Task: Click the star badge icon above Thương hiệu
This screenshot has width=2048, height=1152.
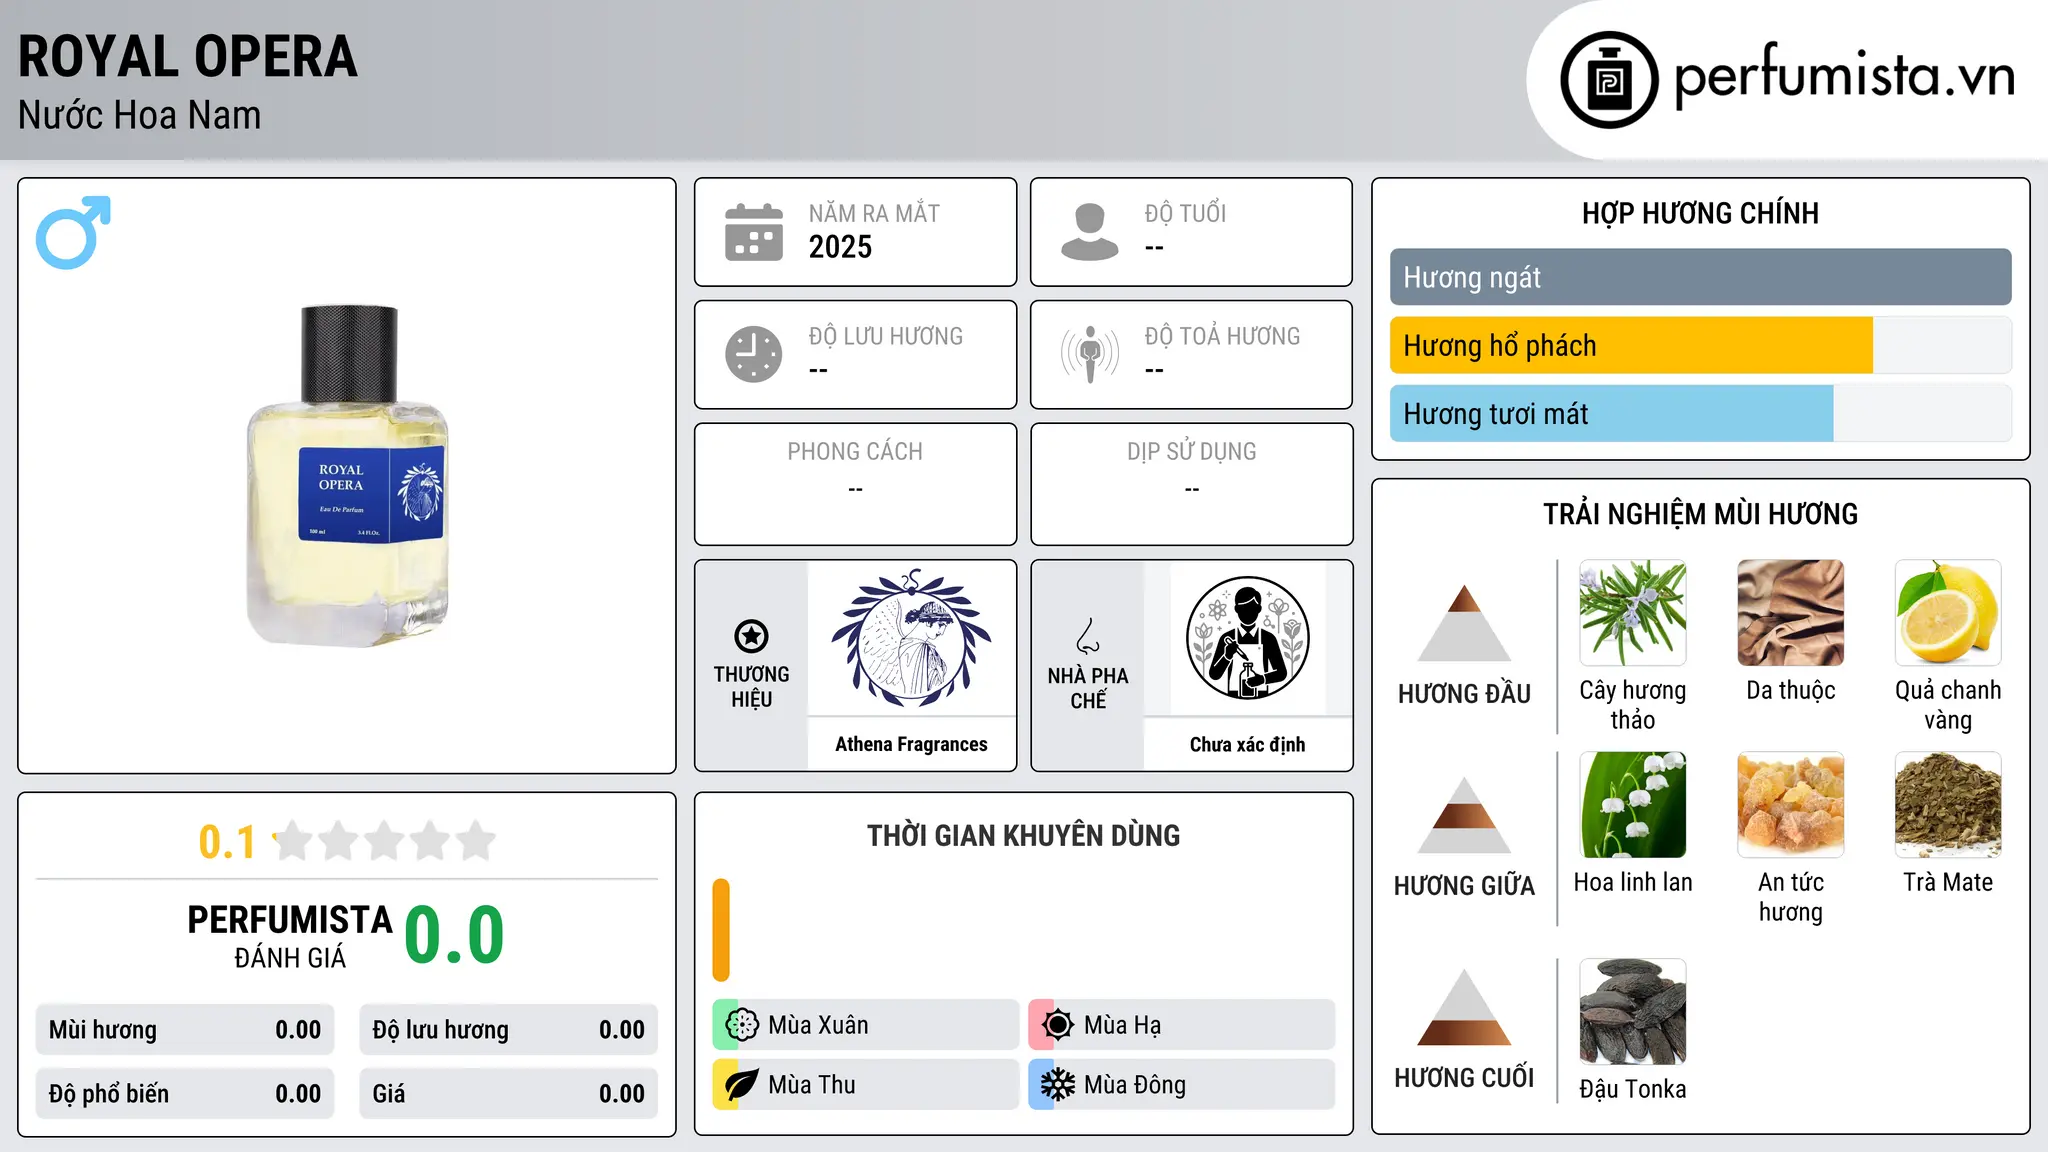Action: pyautogui.click(x=751, y=636)
